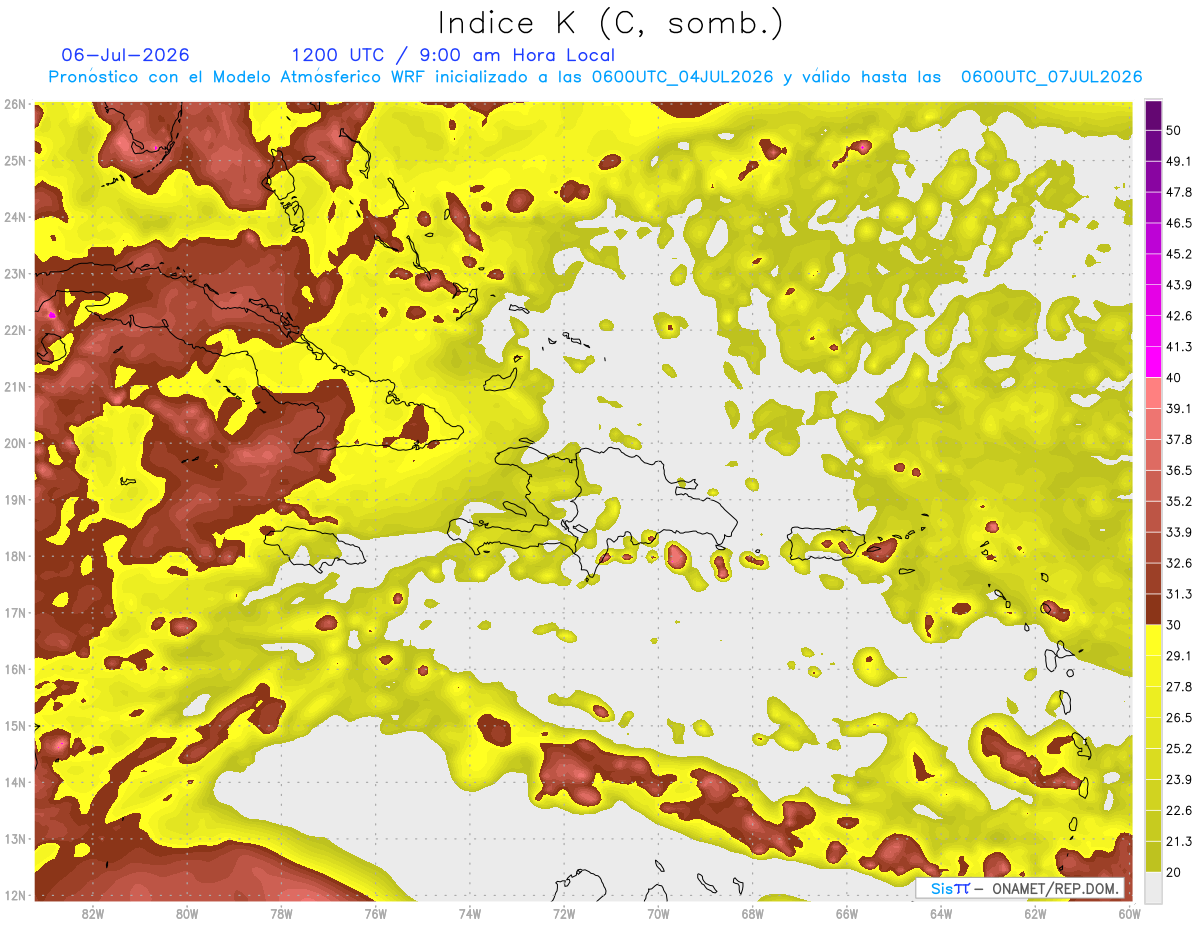Viewport: 1200px width, 927px height.
Task: Click the latitude axis label "25N"
Action: click(15, 160)
